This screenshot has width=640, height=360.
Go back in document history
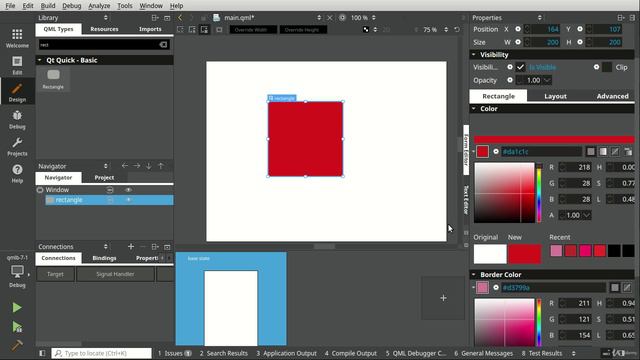click(x=180, y=18)
